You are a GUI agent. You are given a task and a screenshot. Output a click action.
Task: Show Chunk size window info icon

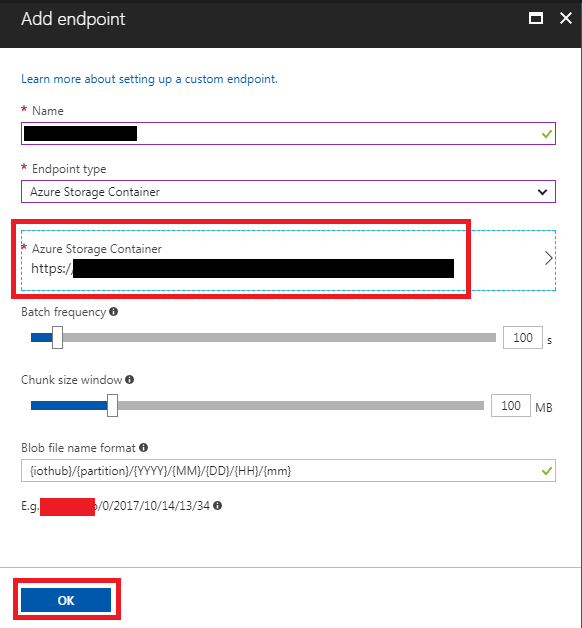point(129,379)
